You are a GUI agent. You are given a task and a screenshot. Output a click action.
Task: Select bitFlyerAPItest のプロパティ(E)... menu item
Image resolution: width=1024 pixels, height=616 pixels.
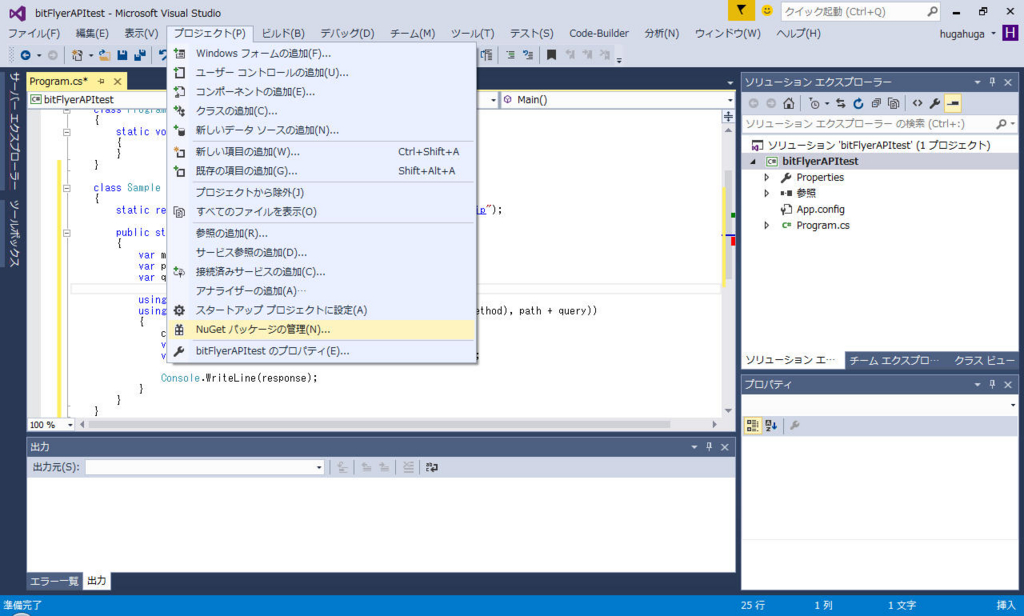(x=321, y=351)
